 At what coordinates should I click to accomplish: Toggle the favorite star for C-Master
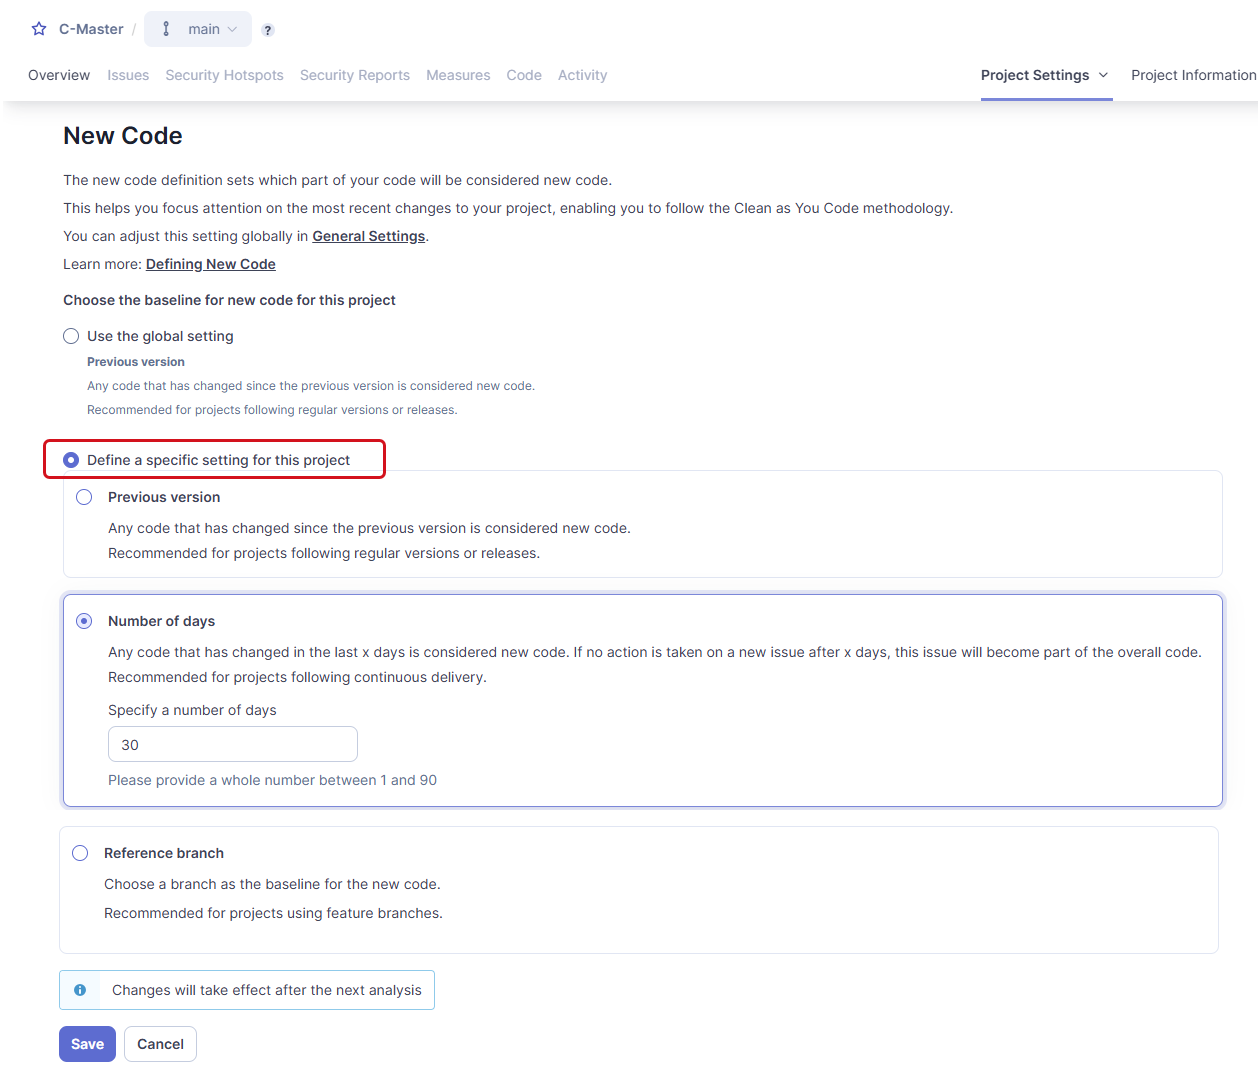coord(38,29)
